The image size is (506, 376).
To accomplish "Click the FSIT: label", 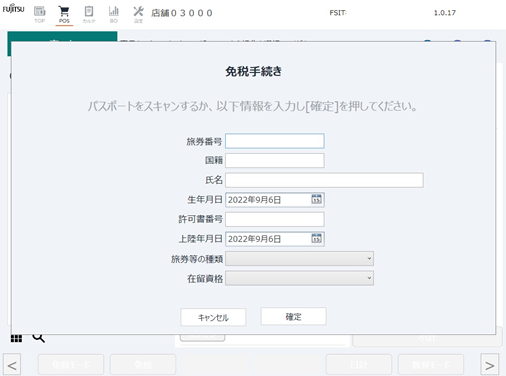I will (x=338, y=13).
